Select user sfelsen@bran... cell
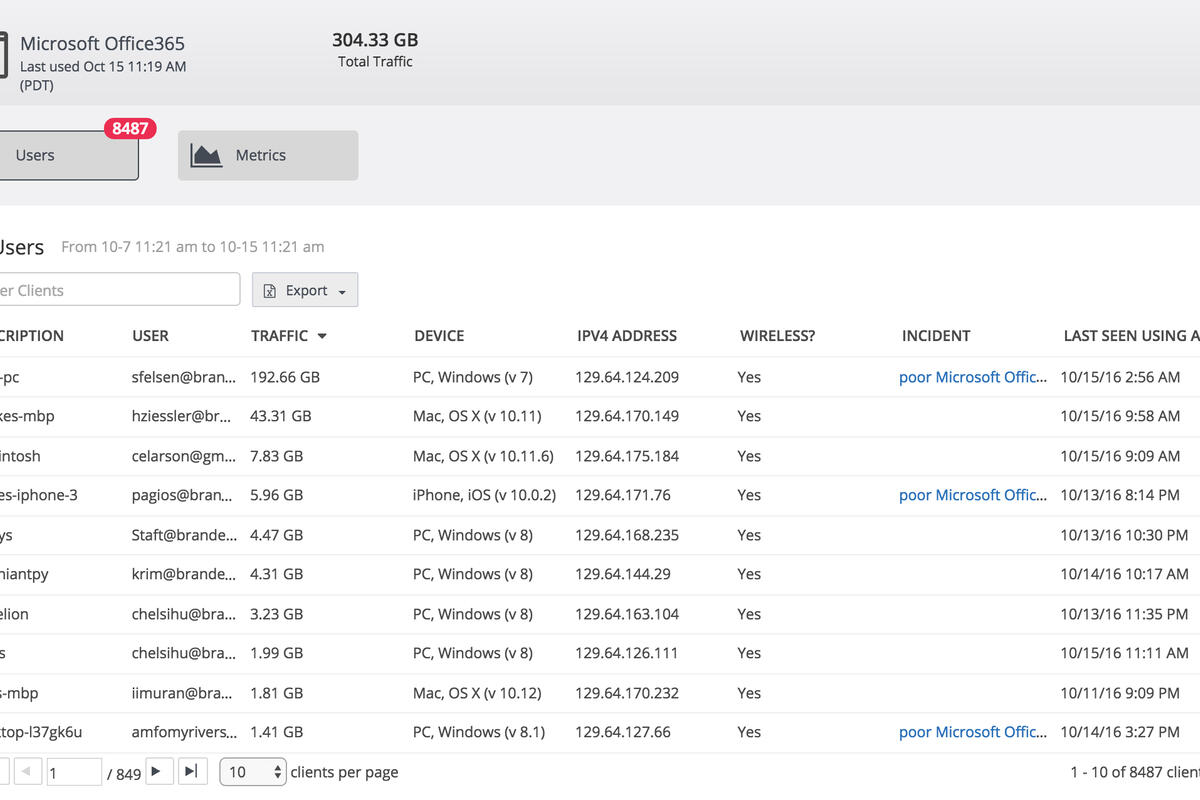 click(x=184, y=377)
